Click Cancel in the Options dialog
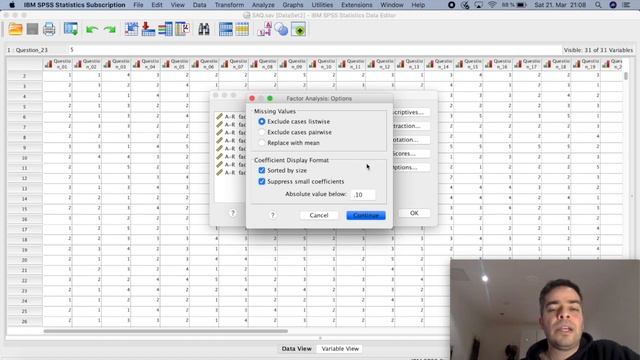Viewport: 640px width, 360px height. [319, 215]
